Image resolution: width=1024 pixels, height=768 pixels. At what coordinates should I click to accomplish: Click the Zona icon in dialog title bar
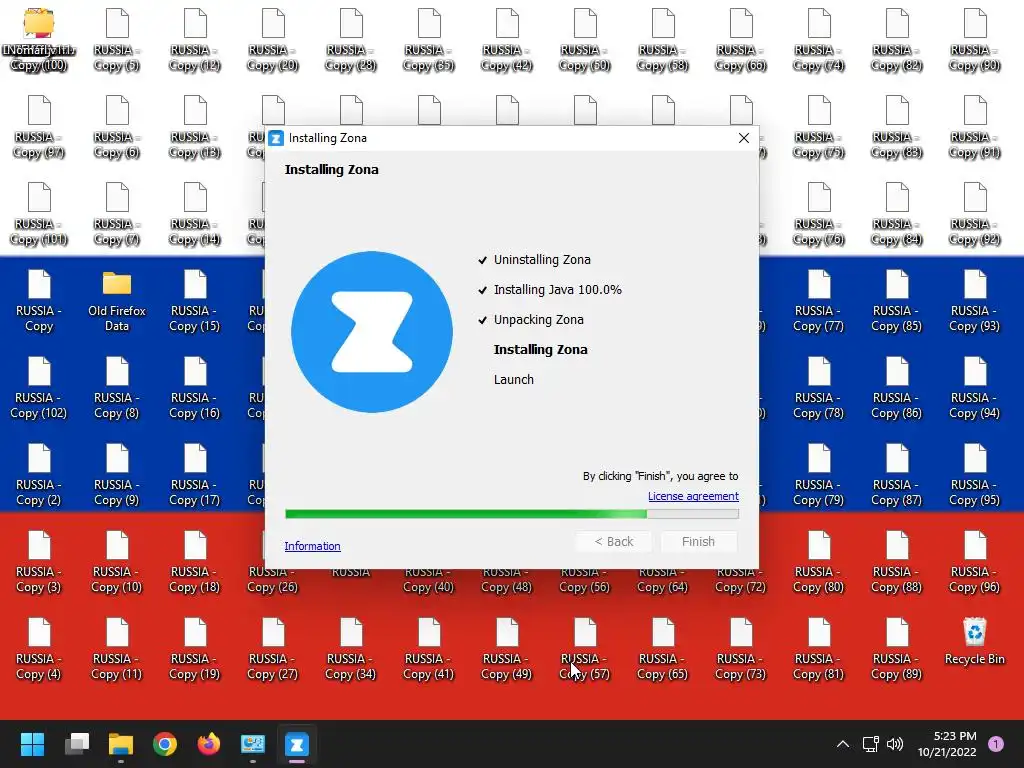tap(276, 138)
